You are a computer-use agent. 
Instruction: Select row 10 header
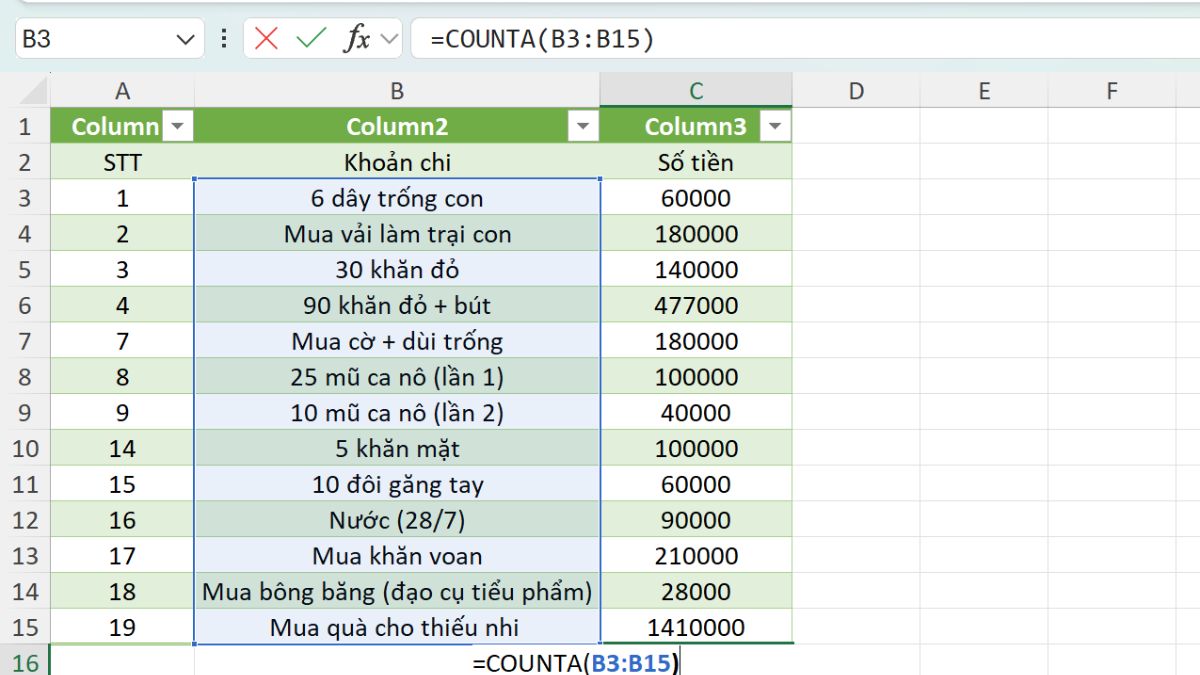tap(25, 448)
